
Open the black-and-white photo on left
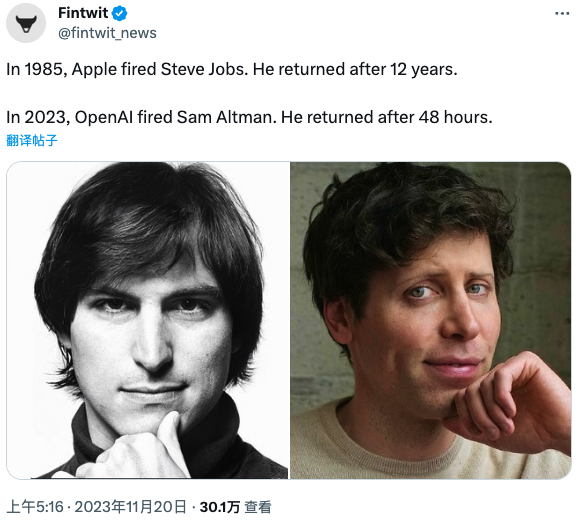(148, 320)
